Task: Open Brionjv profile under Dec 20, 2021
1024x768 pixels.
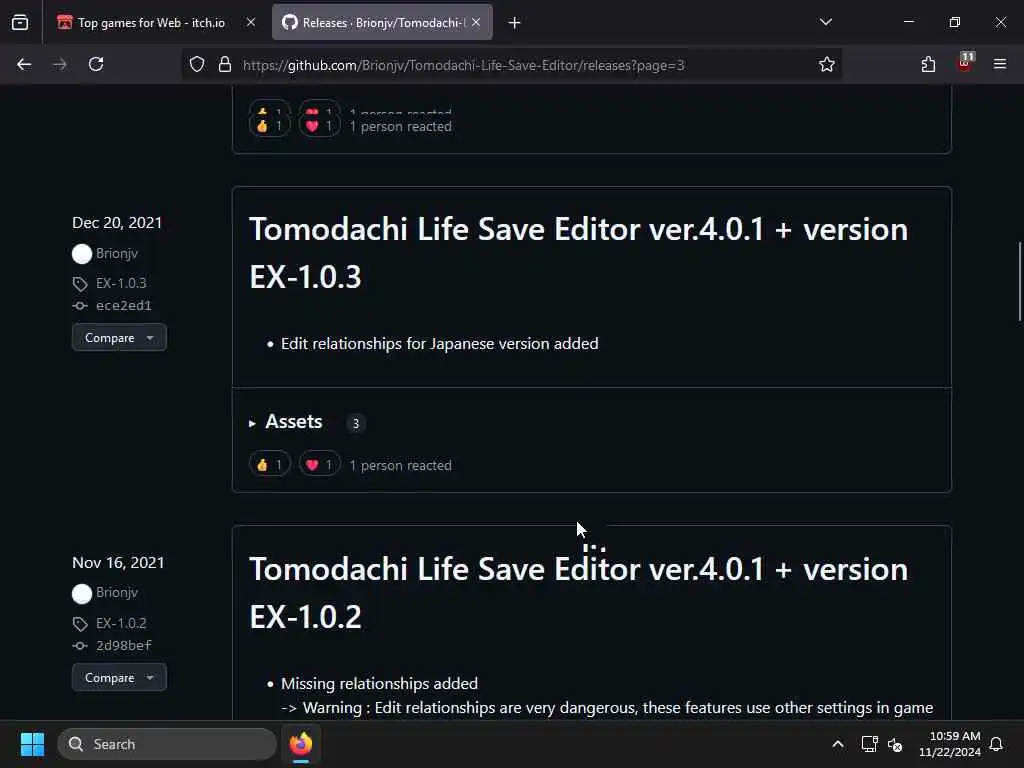Action: tap(117, 253)
